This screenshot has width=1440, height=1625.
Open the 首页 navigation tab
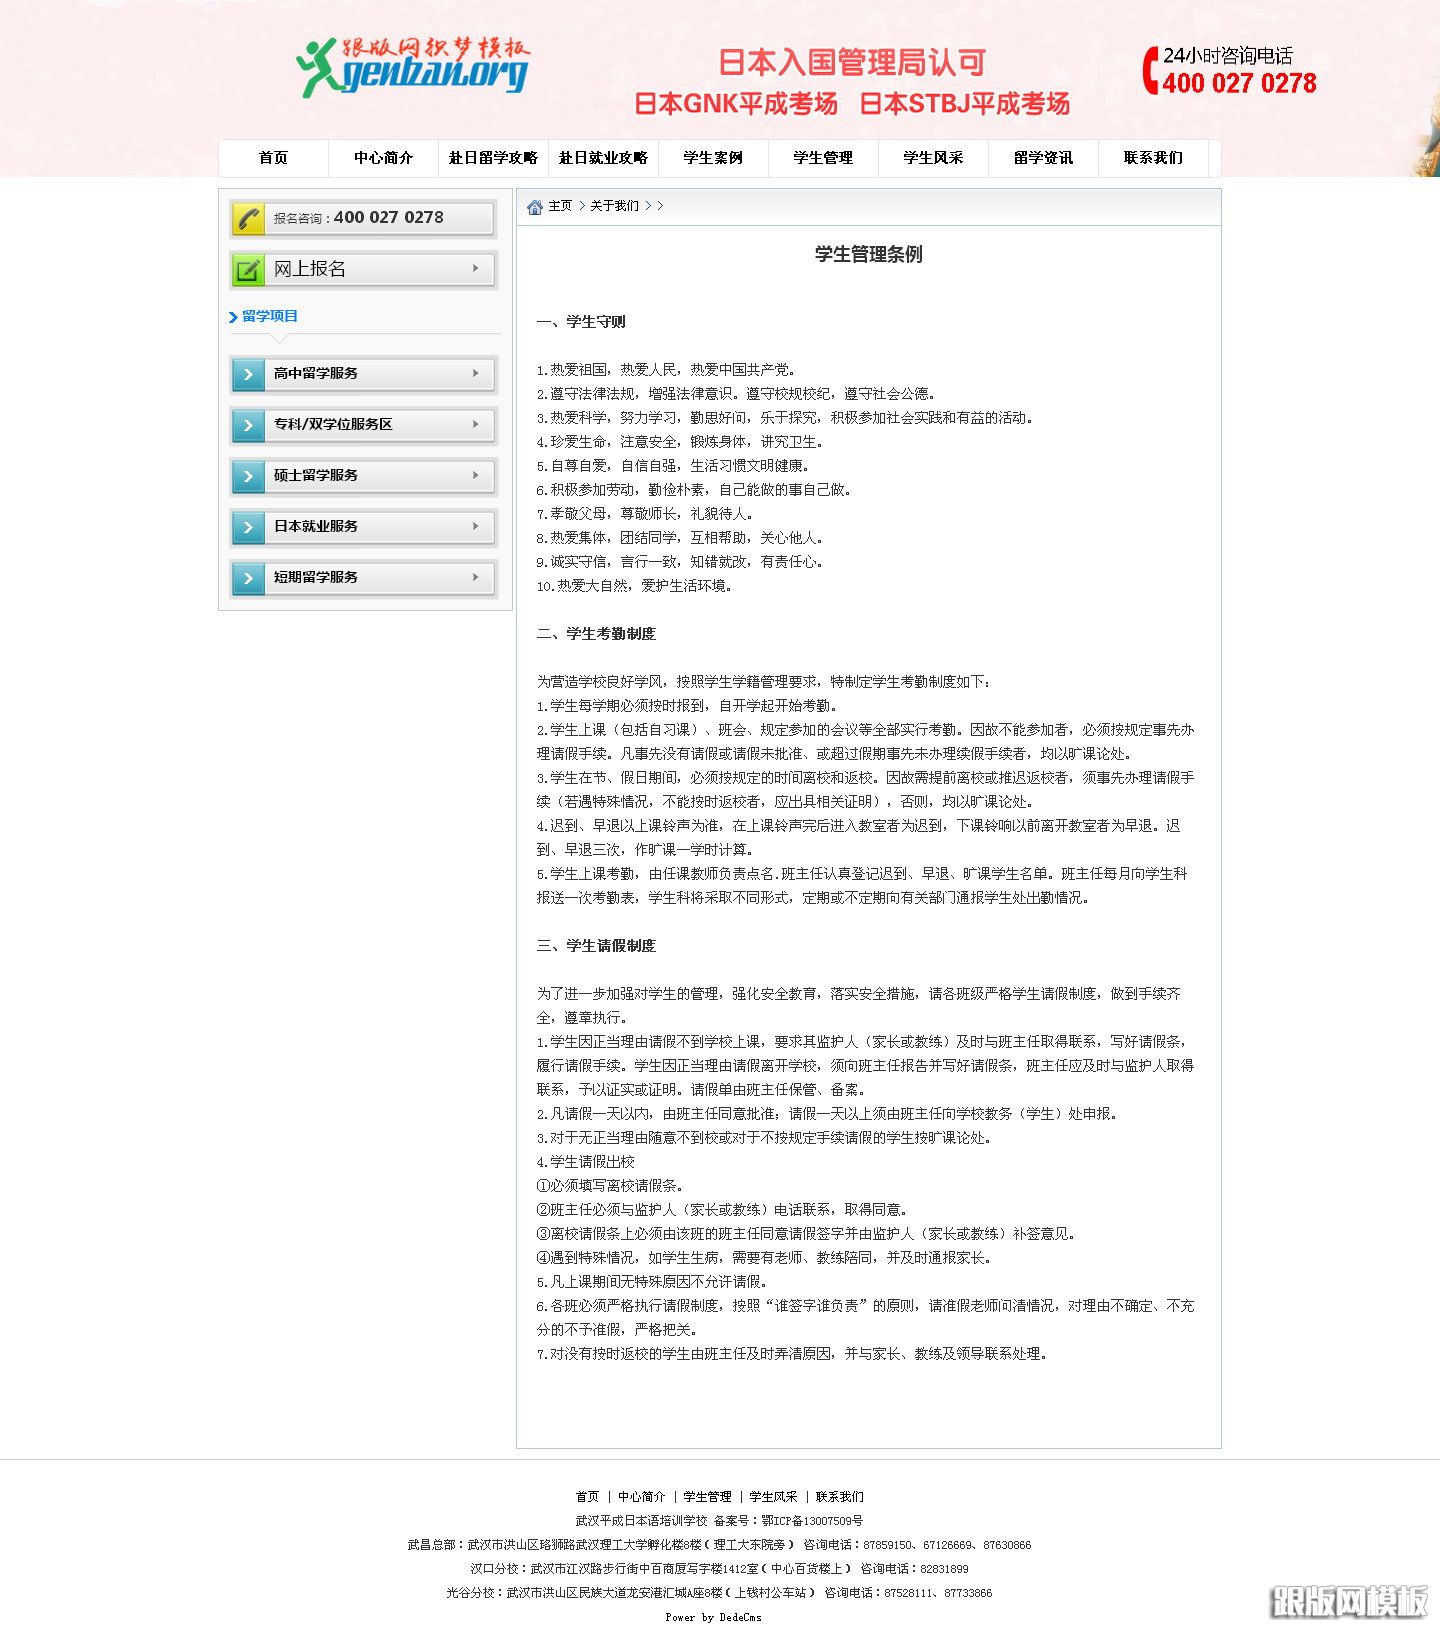pos(273,158)
